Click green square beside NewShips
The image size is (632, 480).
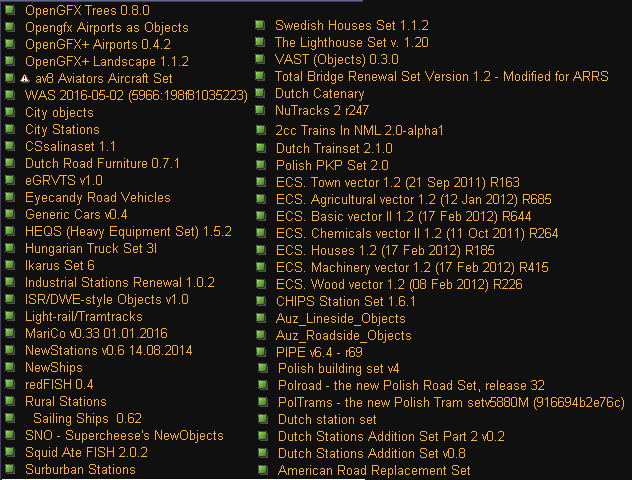point(10,367)
